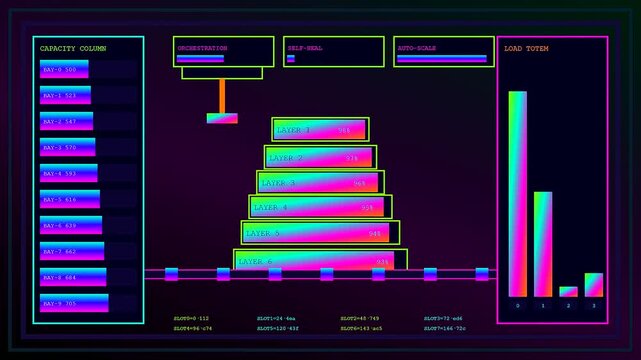Pick the BAY-9 705 capacity bar

74,303
